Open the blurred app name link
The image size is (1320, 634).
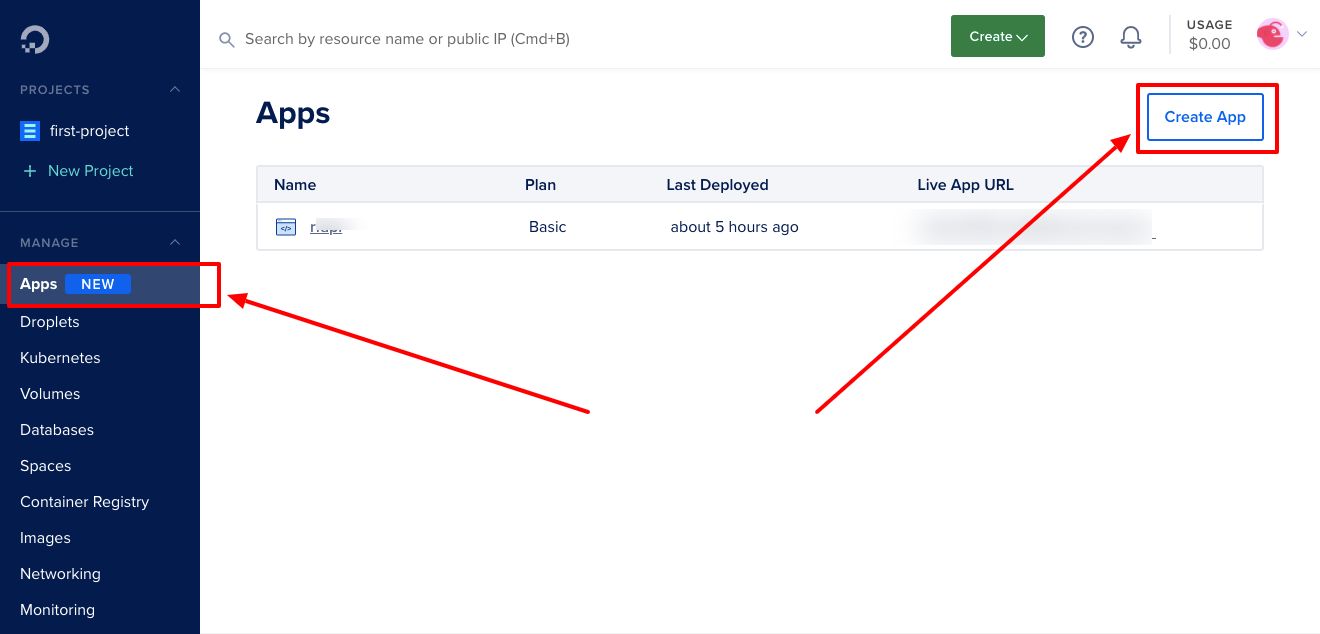pyautogui.click(x=327, y=227)
